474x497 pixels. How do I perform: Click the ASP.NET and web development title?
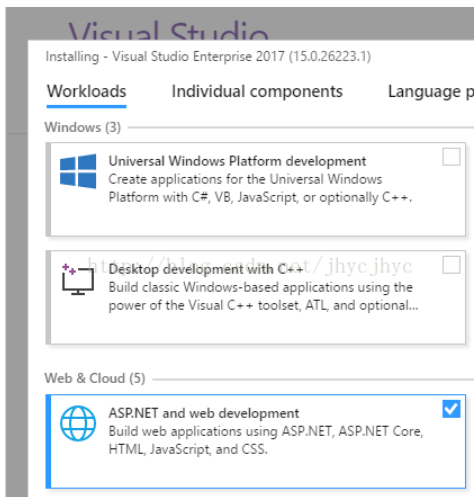point(204,413)
